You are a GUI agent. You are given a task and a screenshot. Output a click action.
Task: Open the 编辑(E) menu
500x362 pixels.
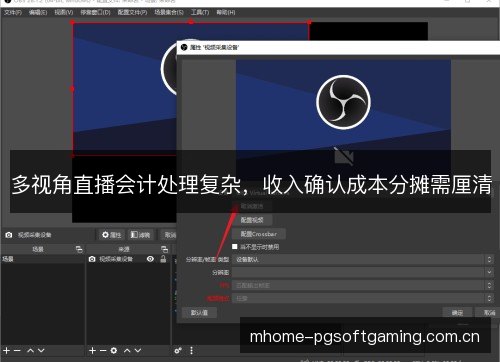[38, 13]
